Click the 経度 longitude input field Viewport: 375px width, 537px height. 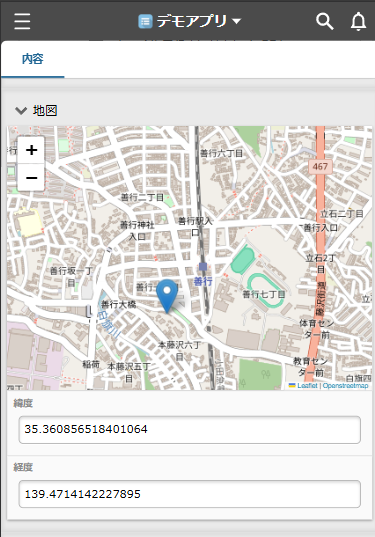point(189,494)
